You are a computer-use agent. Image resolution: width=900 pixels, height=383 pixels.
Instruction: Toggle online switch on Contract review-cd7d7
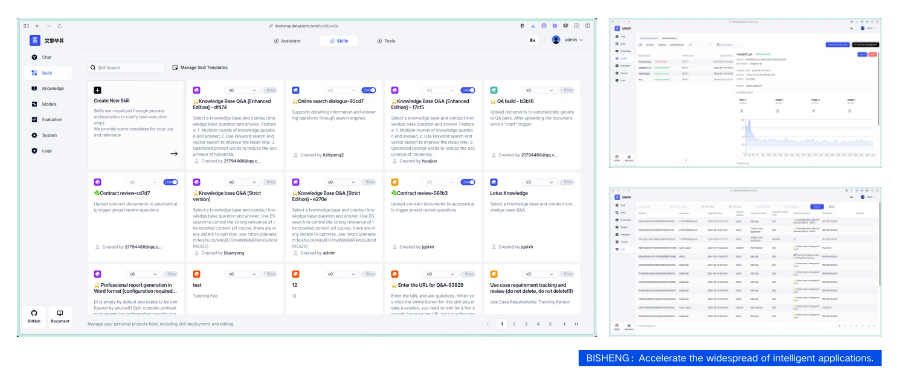[x=170, y=182]
